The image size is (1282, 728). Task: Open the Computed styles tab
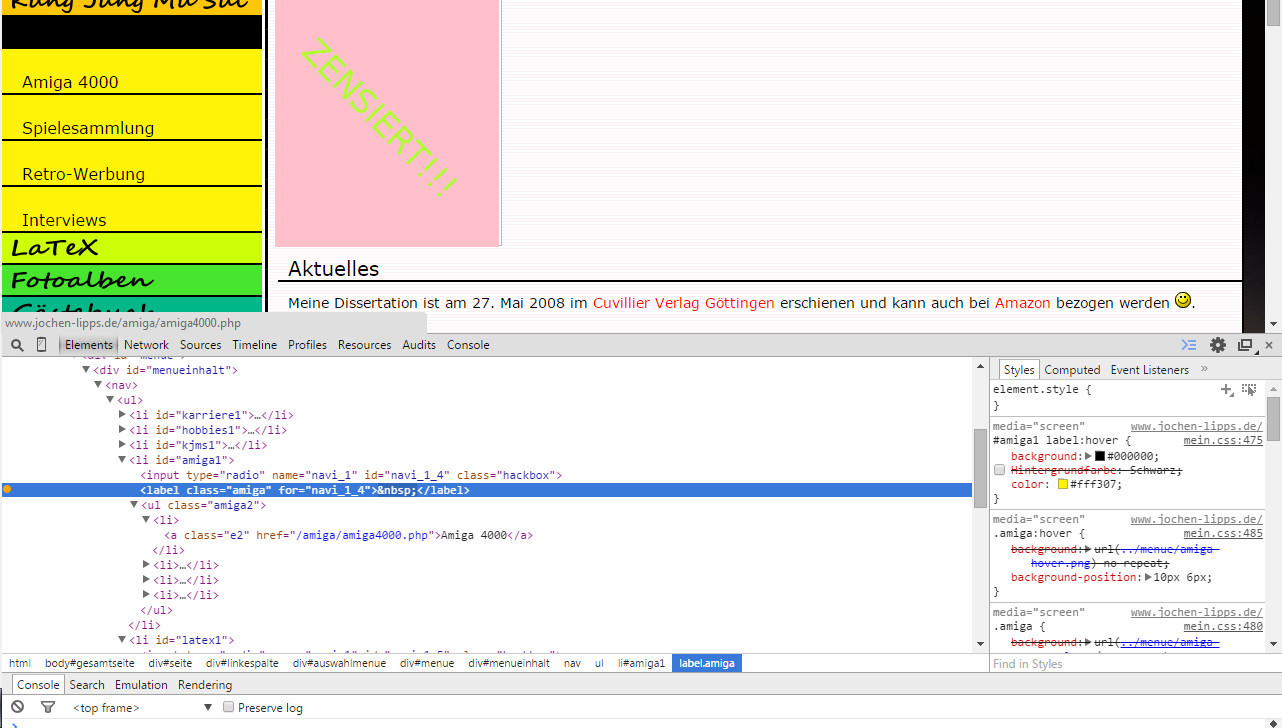[1072, 370]
